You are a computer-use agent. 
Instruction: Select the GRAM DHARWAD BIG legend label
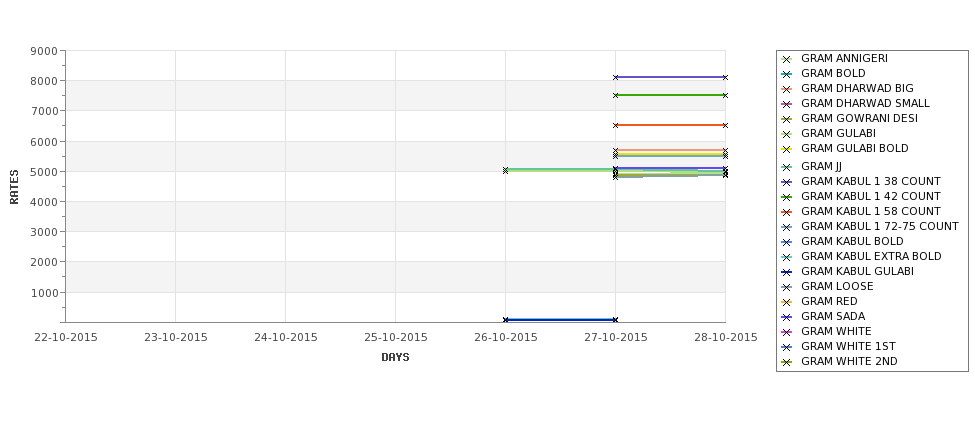[x=857, y=88]
